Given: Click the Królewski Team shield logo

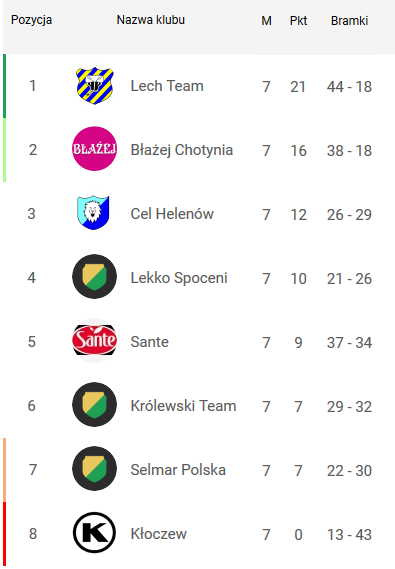Looking at the screenshot, I should 95,404.
